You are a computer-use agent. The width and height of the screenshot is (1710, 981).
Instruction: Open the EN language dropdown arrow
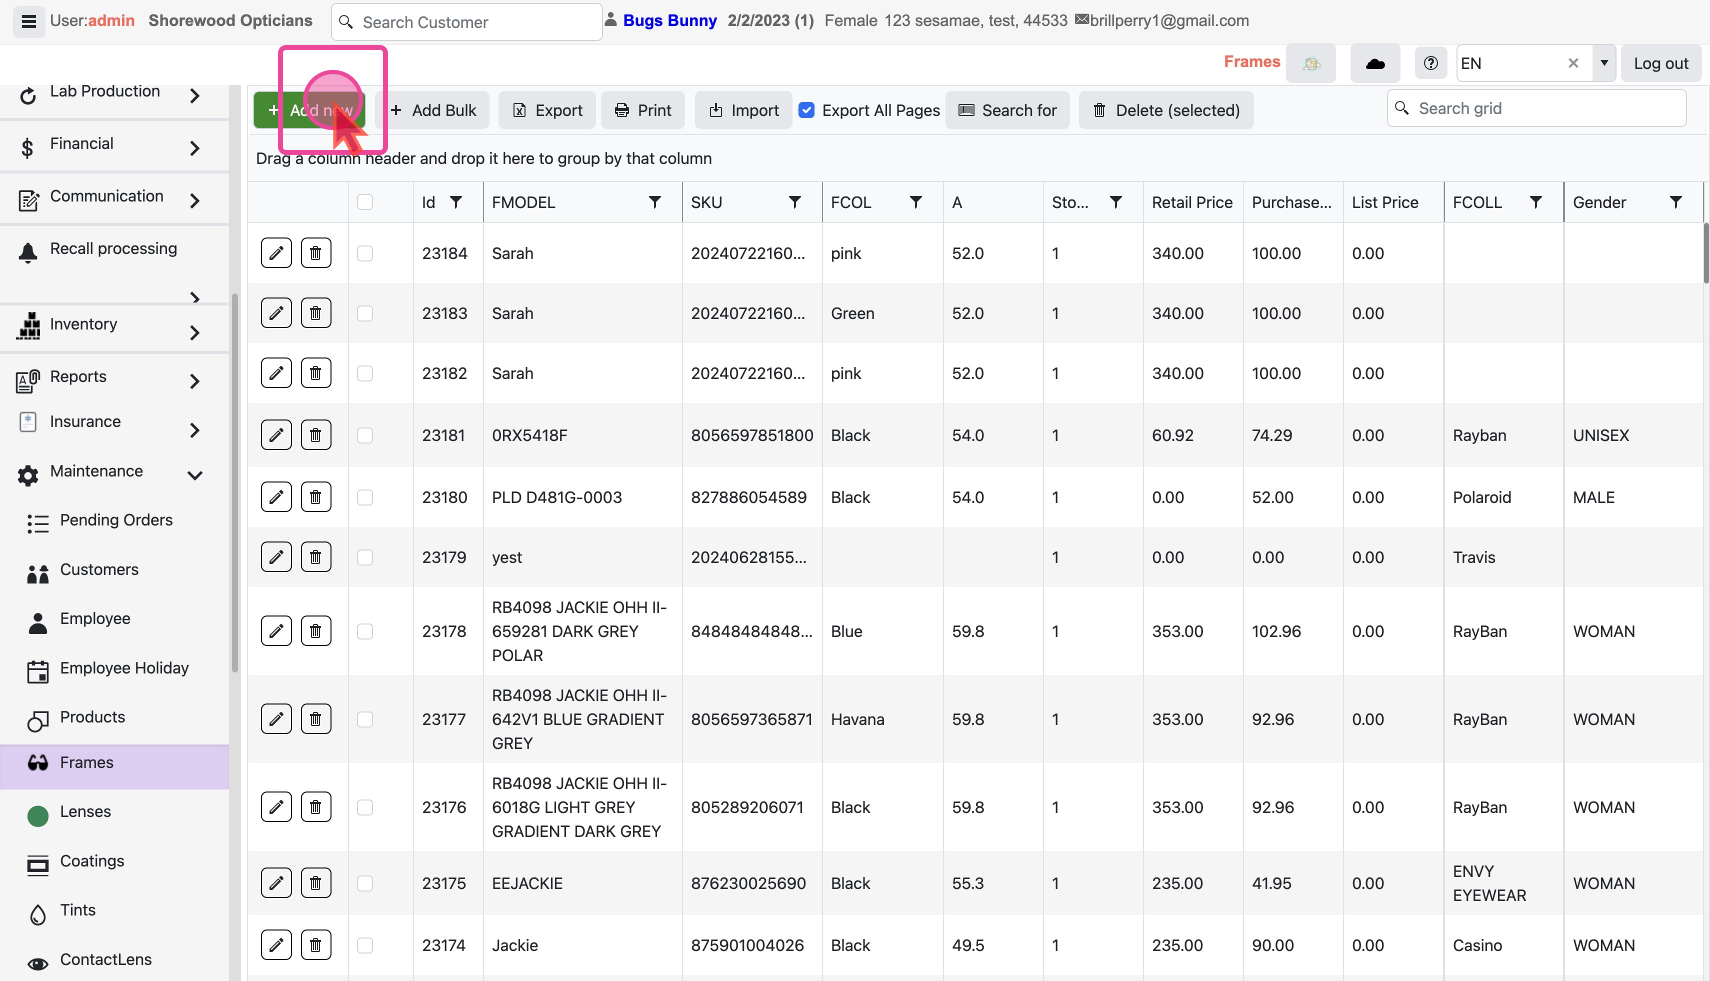1604,64
